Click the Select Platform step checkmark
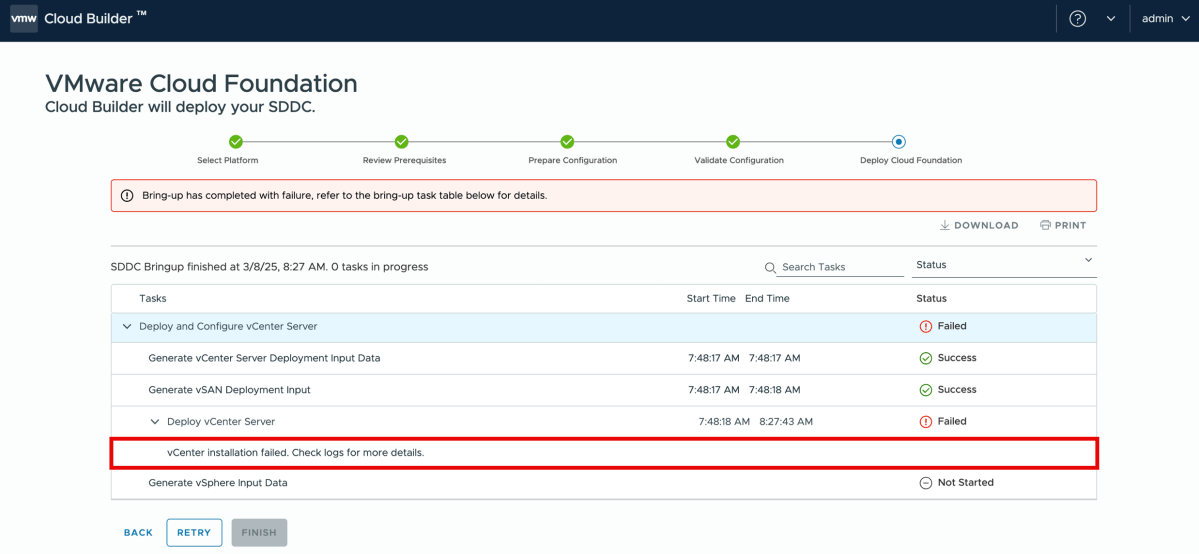 [236, 142]
